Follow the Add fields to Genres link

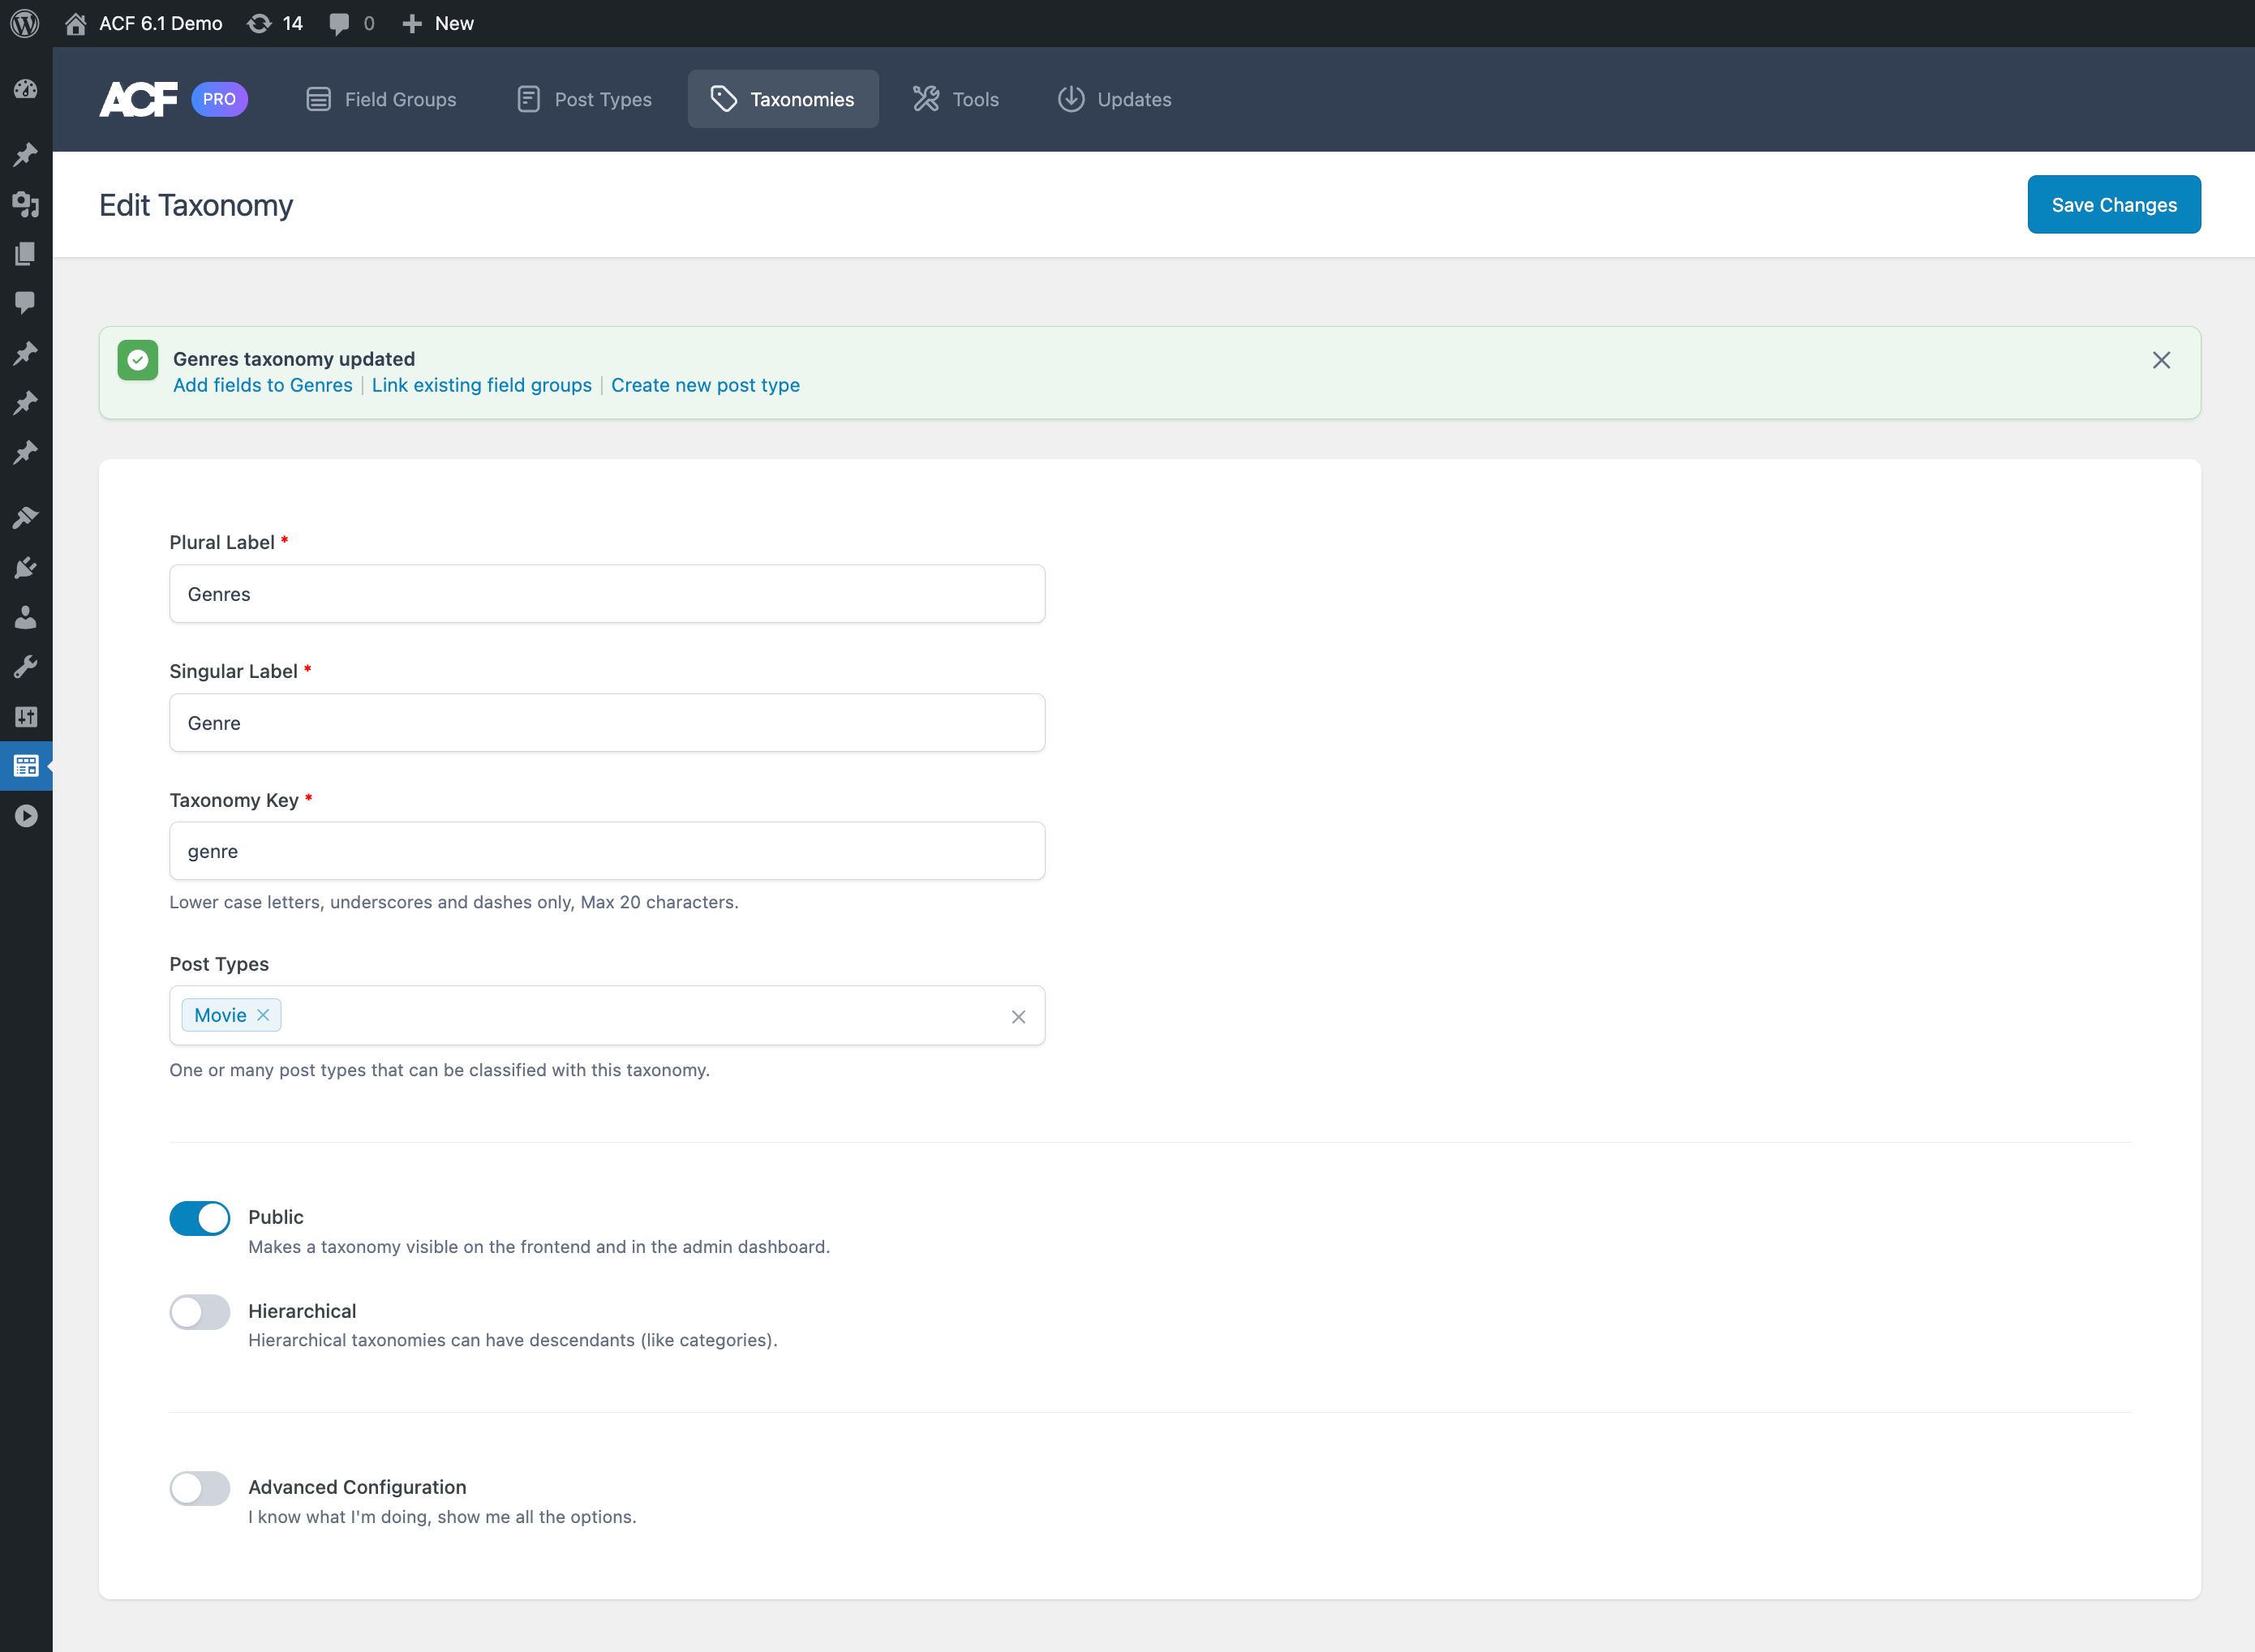pyautogui.click(x=262, y=385)
